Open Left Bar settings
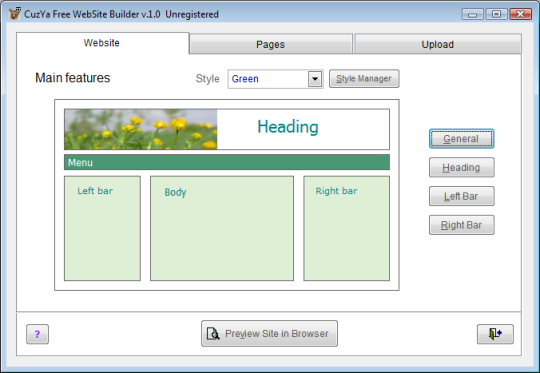This screenshot has height=373, width=540. pyautogui.click(x=461, y=196)
